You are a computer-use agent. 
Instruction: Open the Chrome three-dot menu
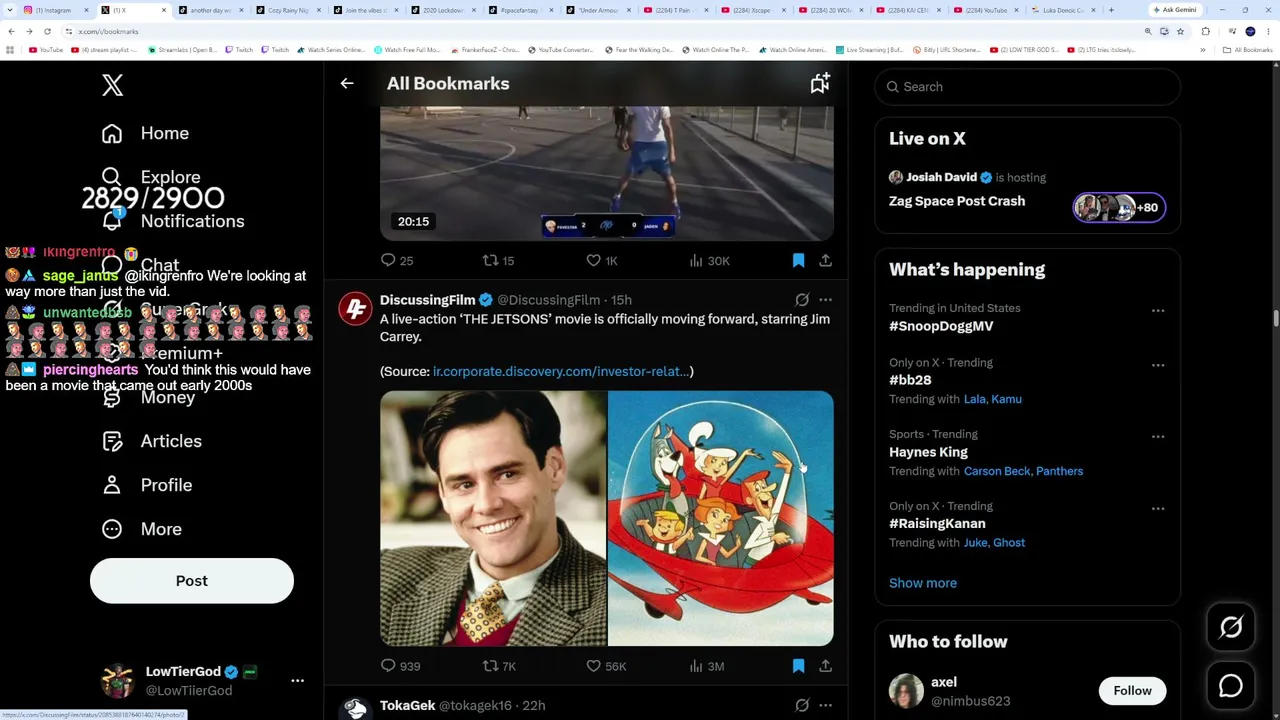[1268, 31]
